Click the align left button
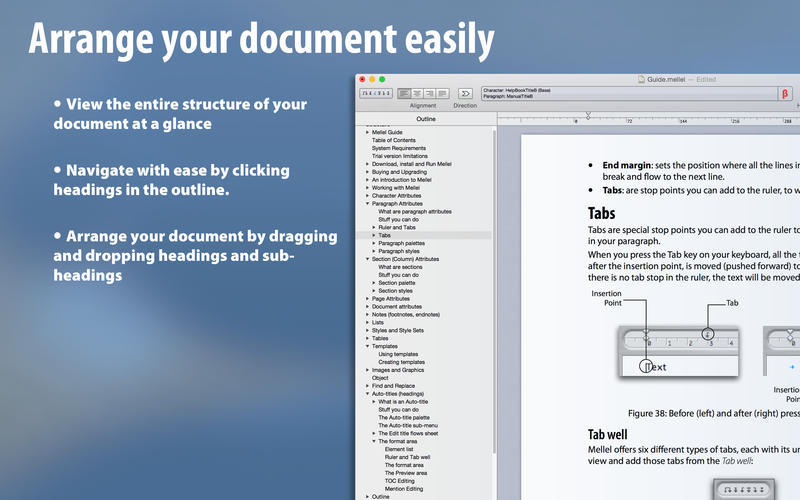Viewport: 800px width, 500px height. (404, 93)
